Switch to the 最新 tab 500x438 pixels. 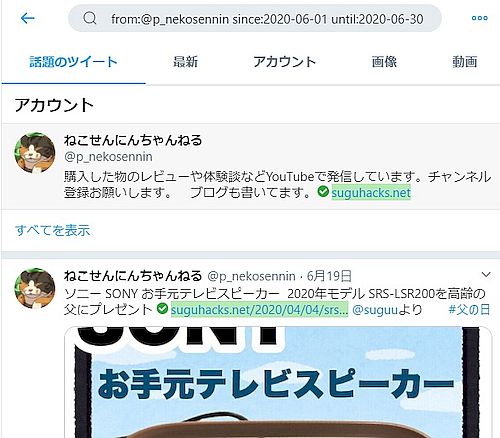(x=185, y=62)
